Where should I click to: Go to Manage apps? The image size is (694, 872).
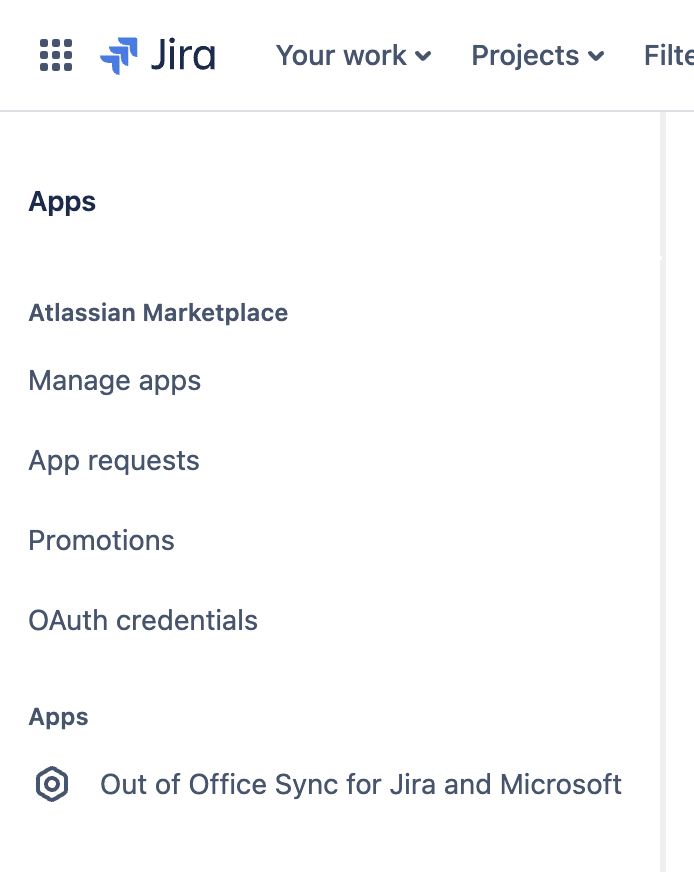coord(115,381)
